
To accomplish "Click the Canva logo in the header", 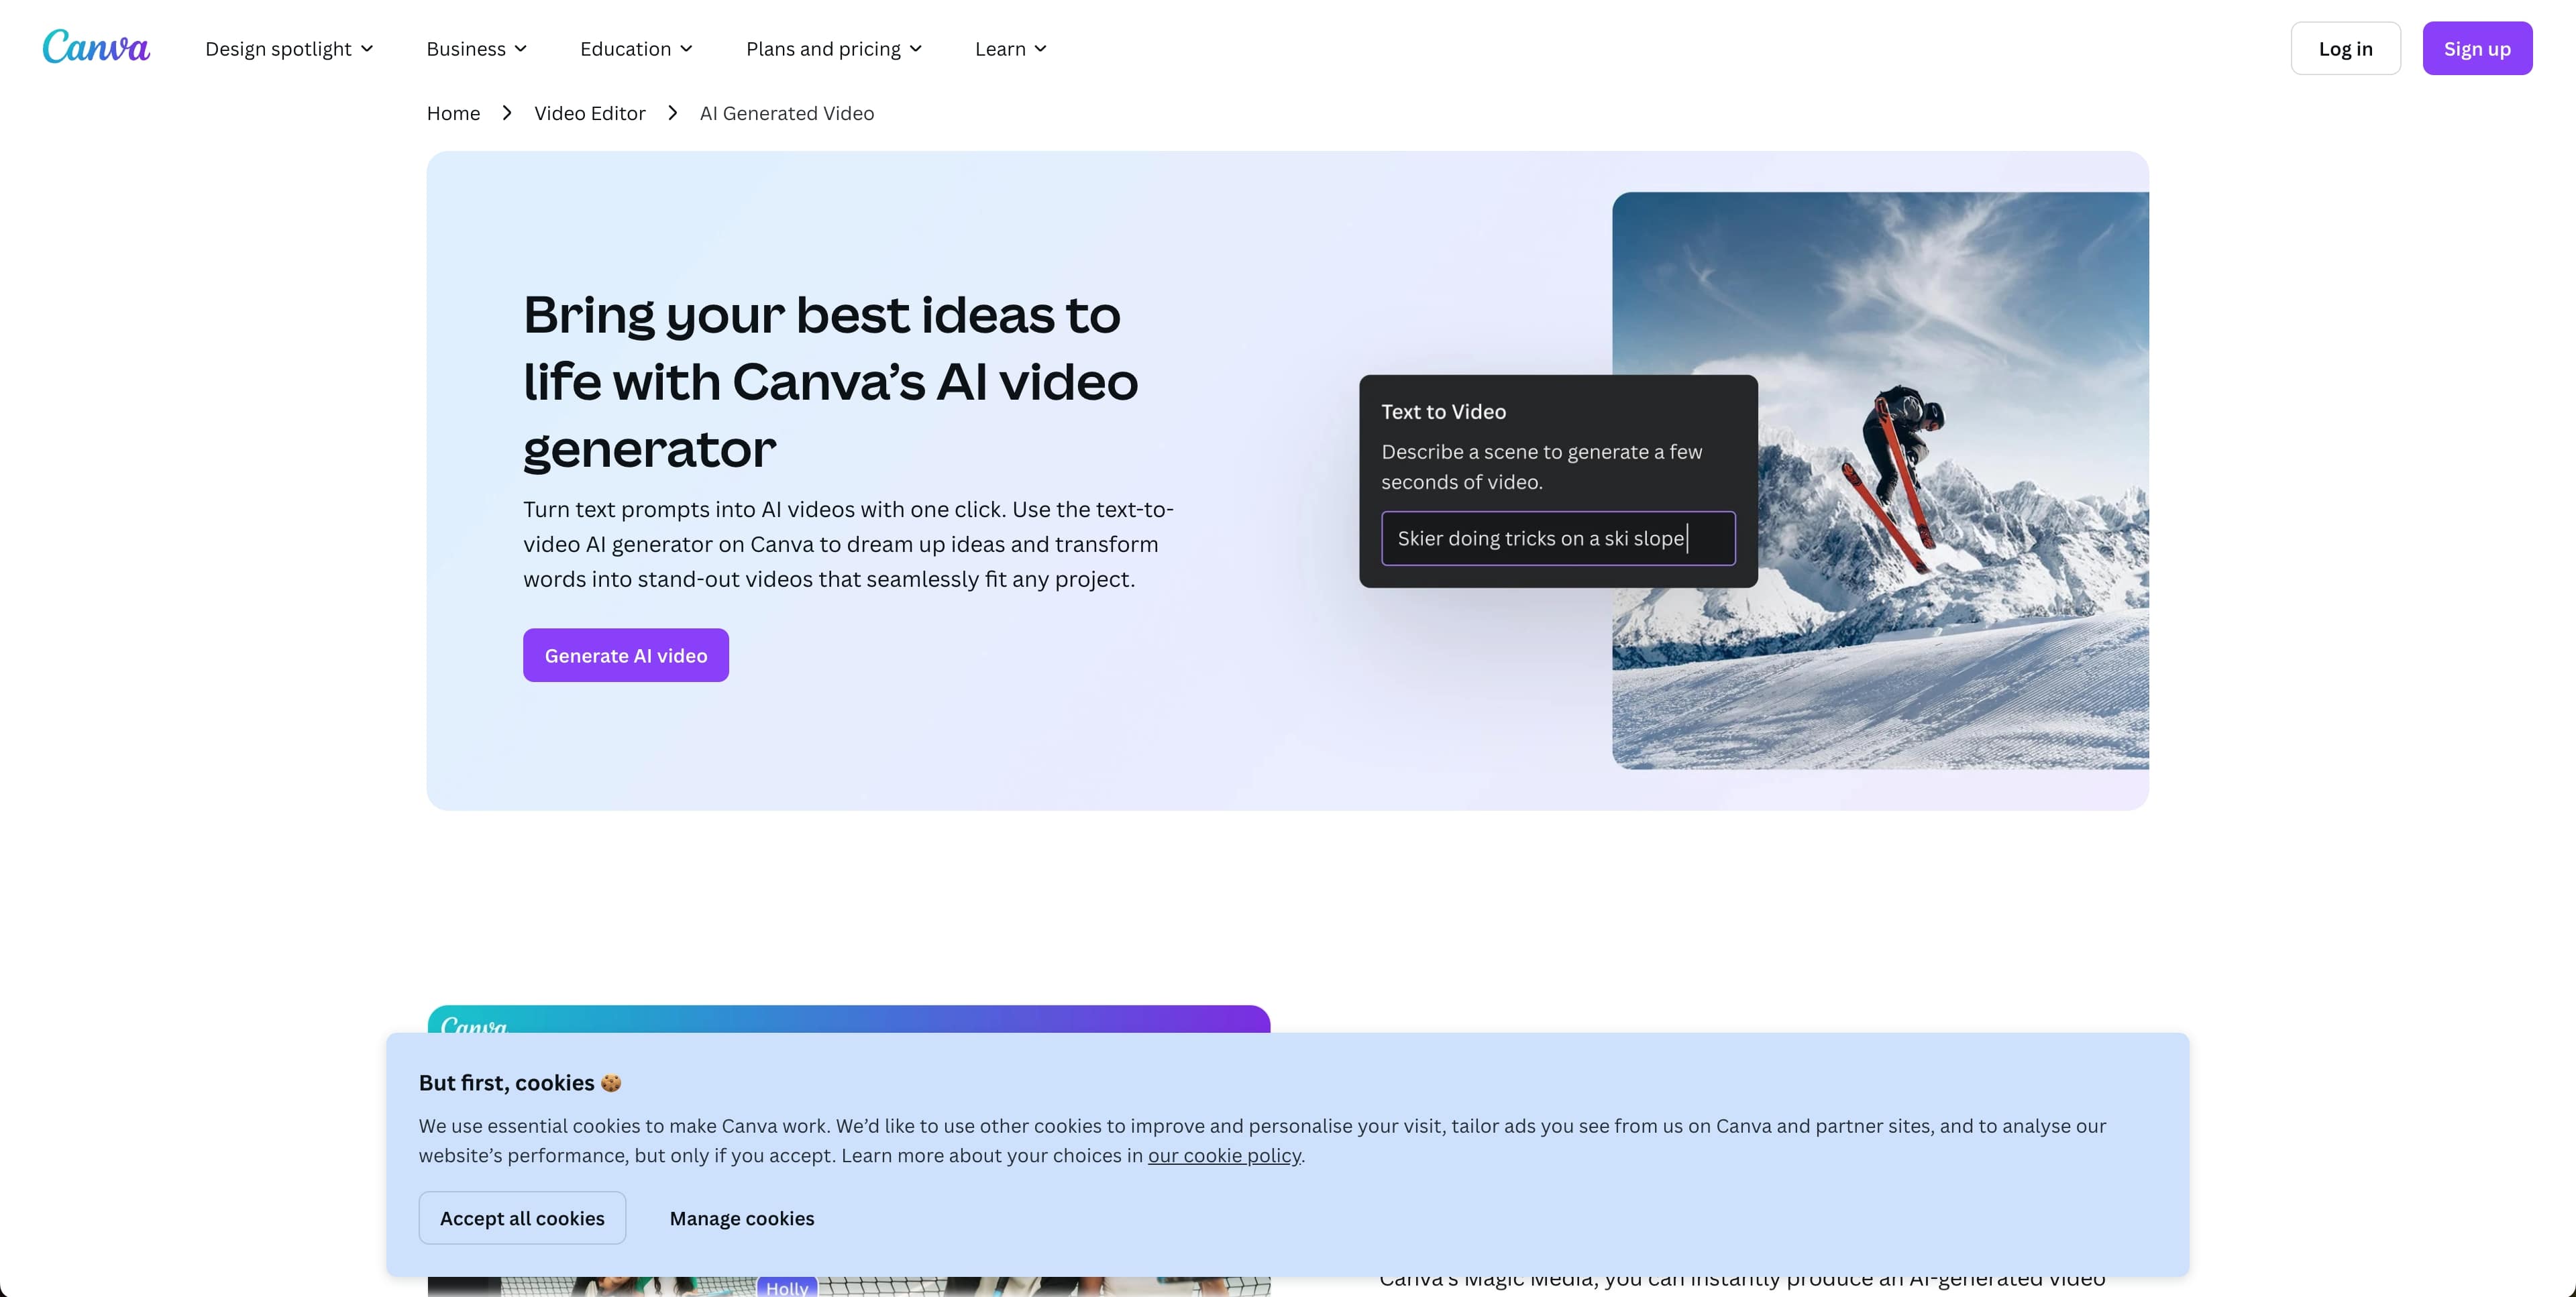I will point(96,47).
